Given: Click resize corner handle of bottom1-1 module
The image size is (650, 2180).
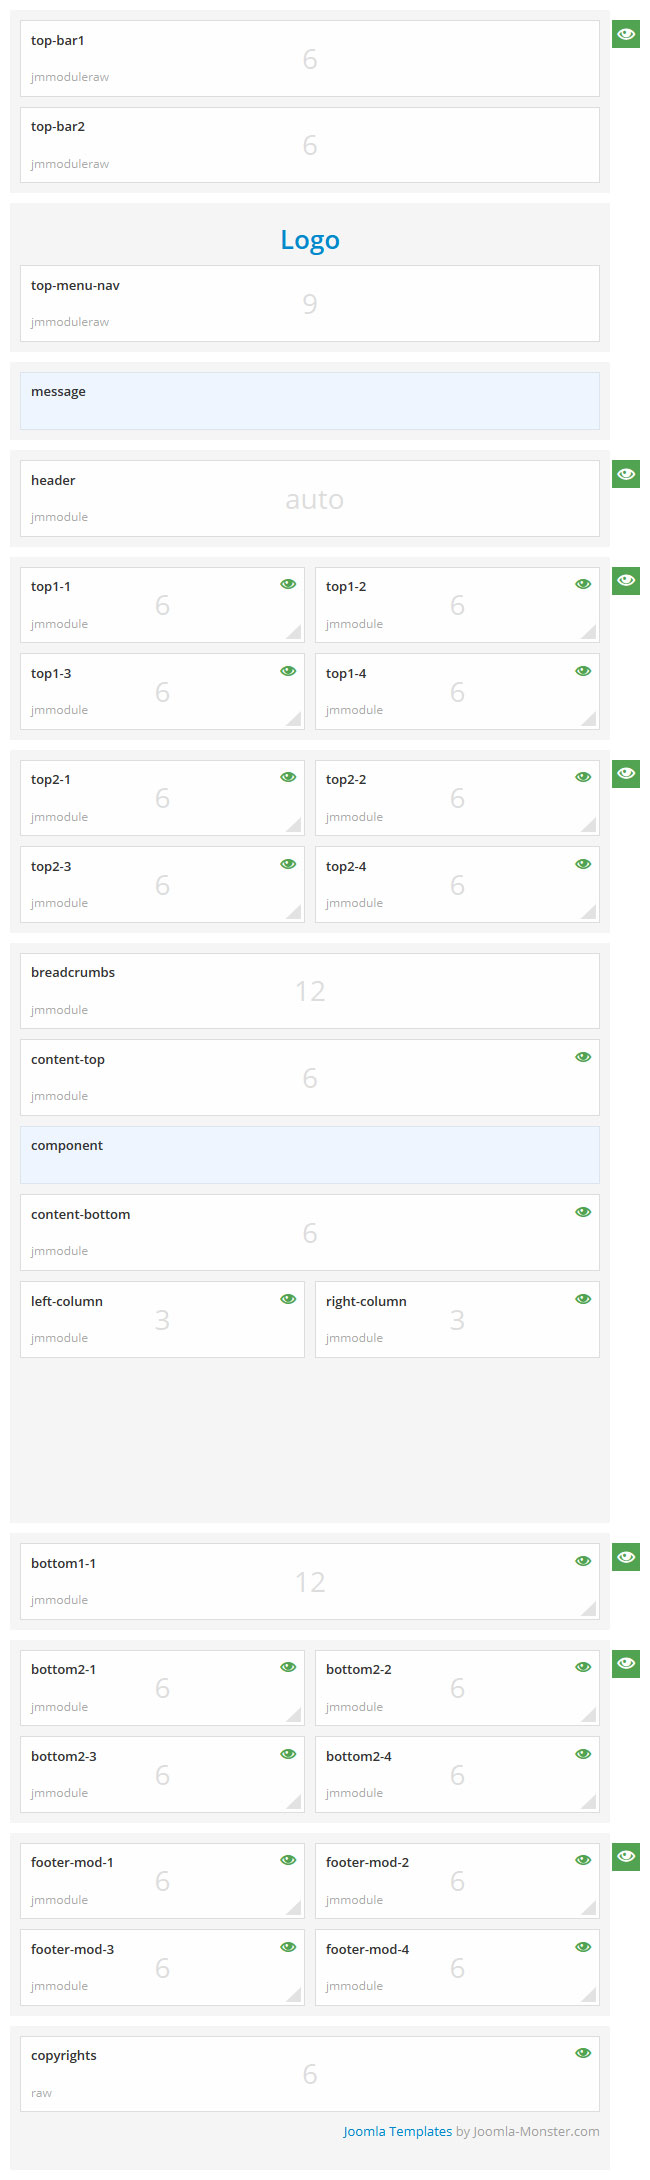Looking at the screenshot, I should 590,1608.
